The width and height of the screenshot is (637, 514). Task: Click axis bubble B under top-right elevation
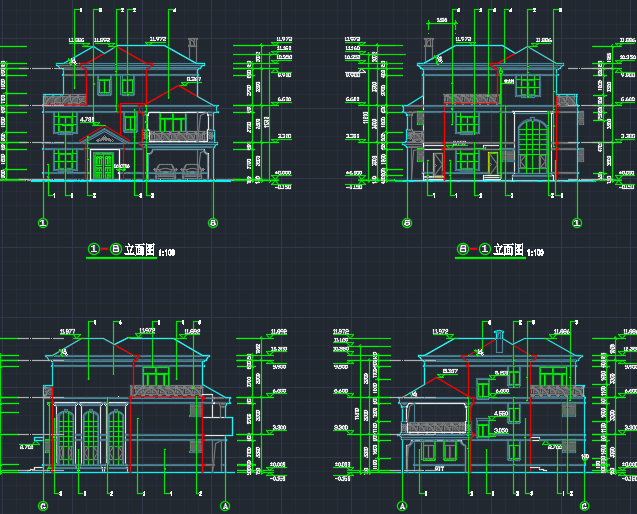point(407,222)
